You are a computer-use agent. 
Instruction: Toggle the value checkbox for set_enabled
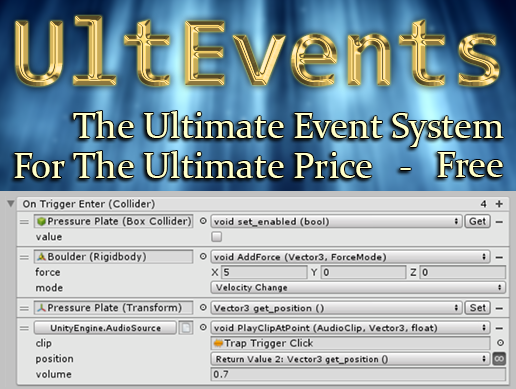pos(217,237)
